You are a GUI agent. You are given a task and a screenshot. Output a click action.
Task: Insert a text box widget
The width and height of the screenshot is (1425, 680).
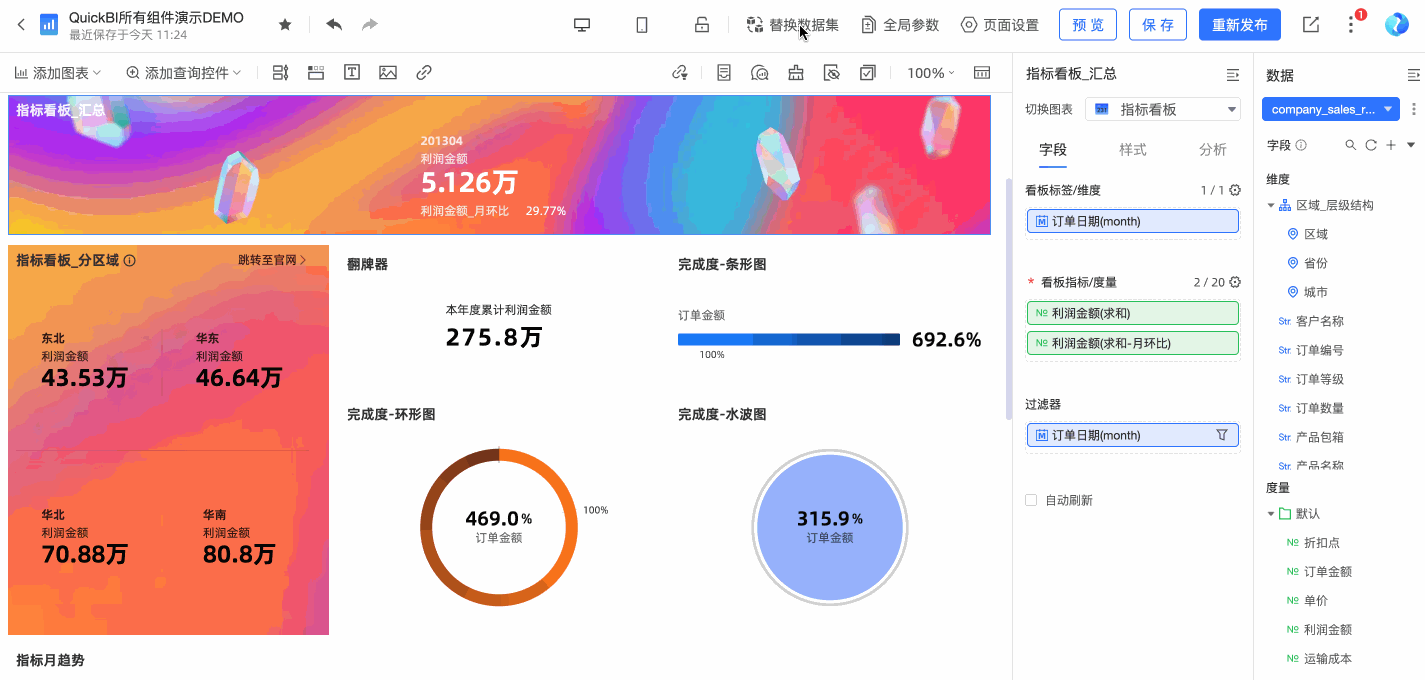tap(352, 73)
